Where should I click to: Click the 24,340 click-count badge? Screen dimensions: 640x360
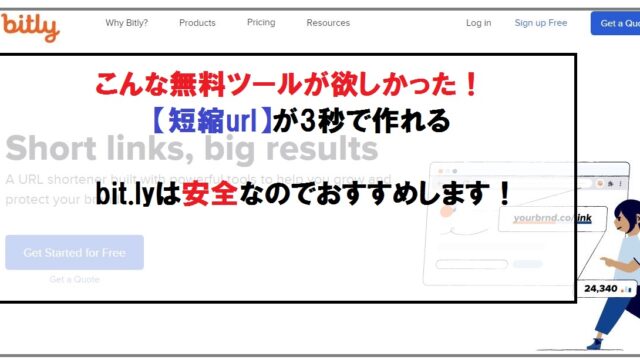(x=606, y=289)
